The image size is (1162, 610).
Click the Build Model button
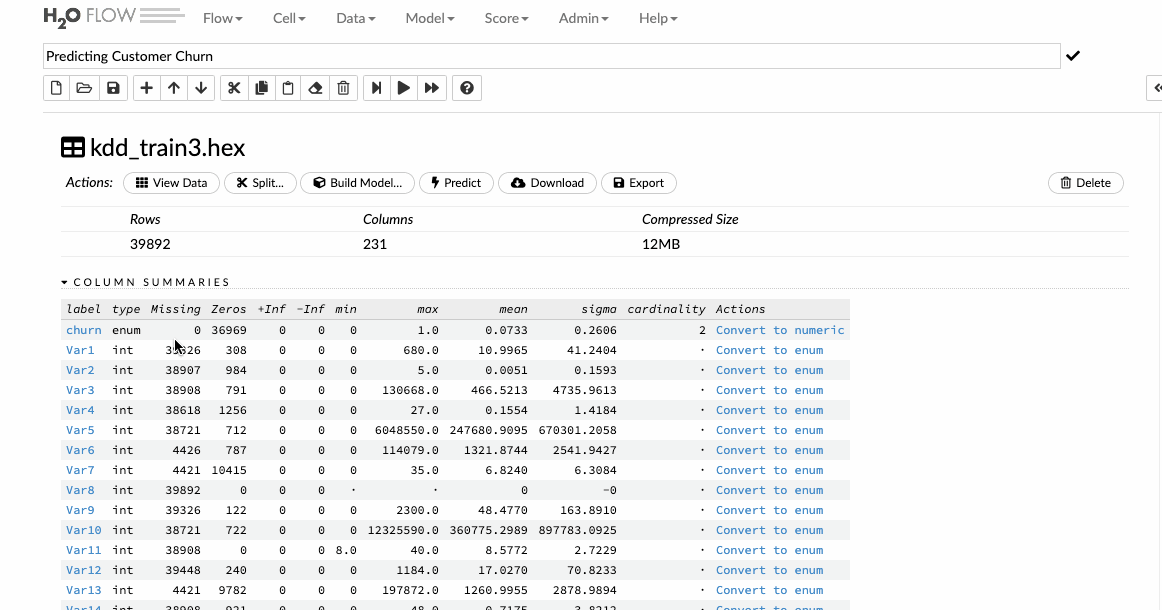point(357,183)
